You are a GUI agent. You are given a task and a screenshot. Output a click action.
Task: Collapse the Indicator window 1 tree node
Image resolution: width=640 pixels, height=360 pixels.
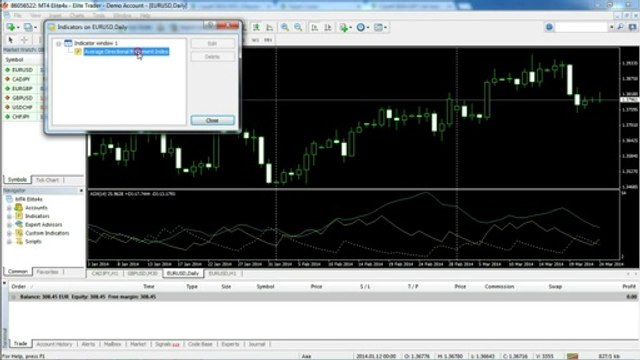click(58, 43)
